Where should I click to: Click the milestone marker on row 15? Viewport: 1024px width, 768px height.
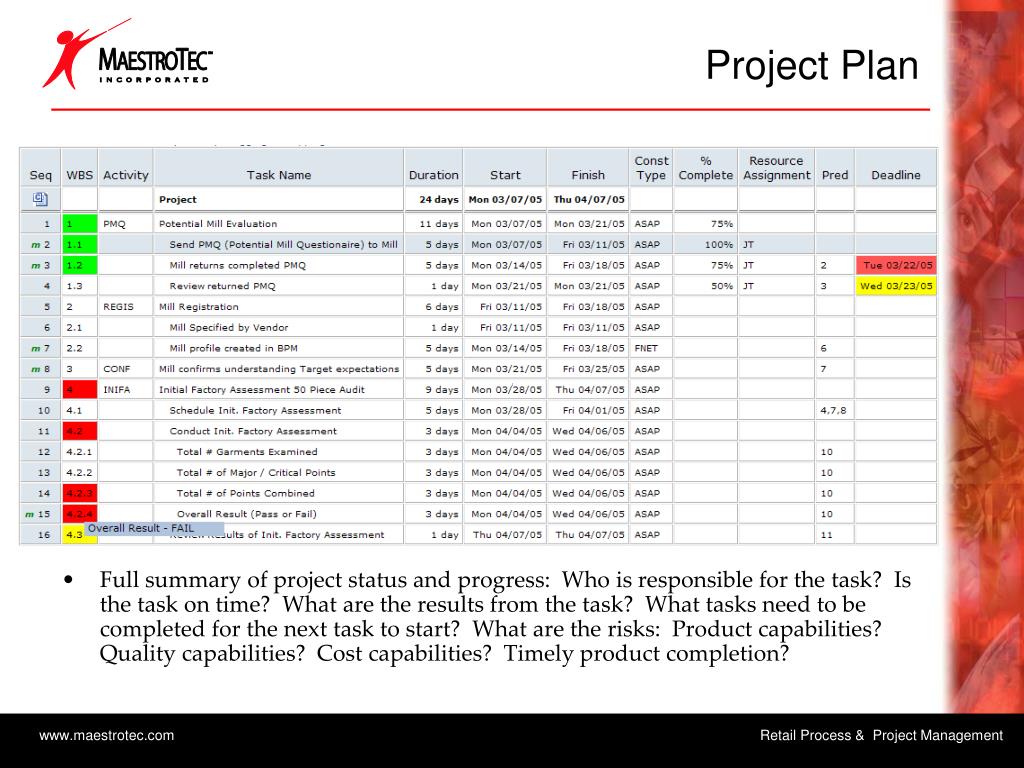[x=29, y=514]
